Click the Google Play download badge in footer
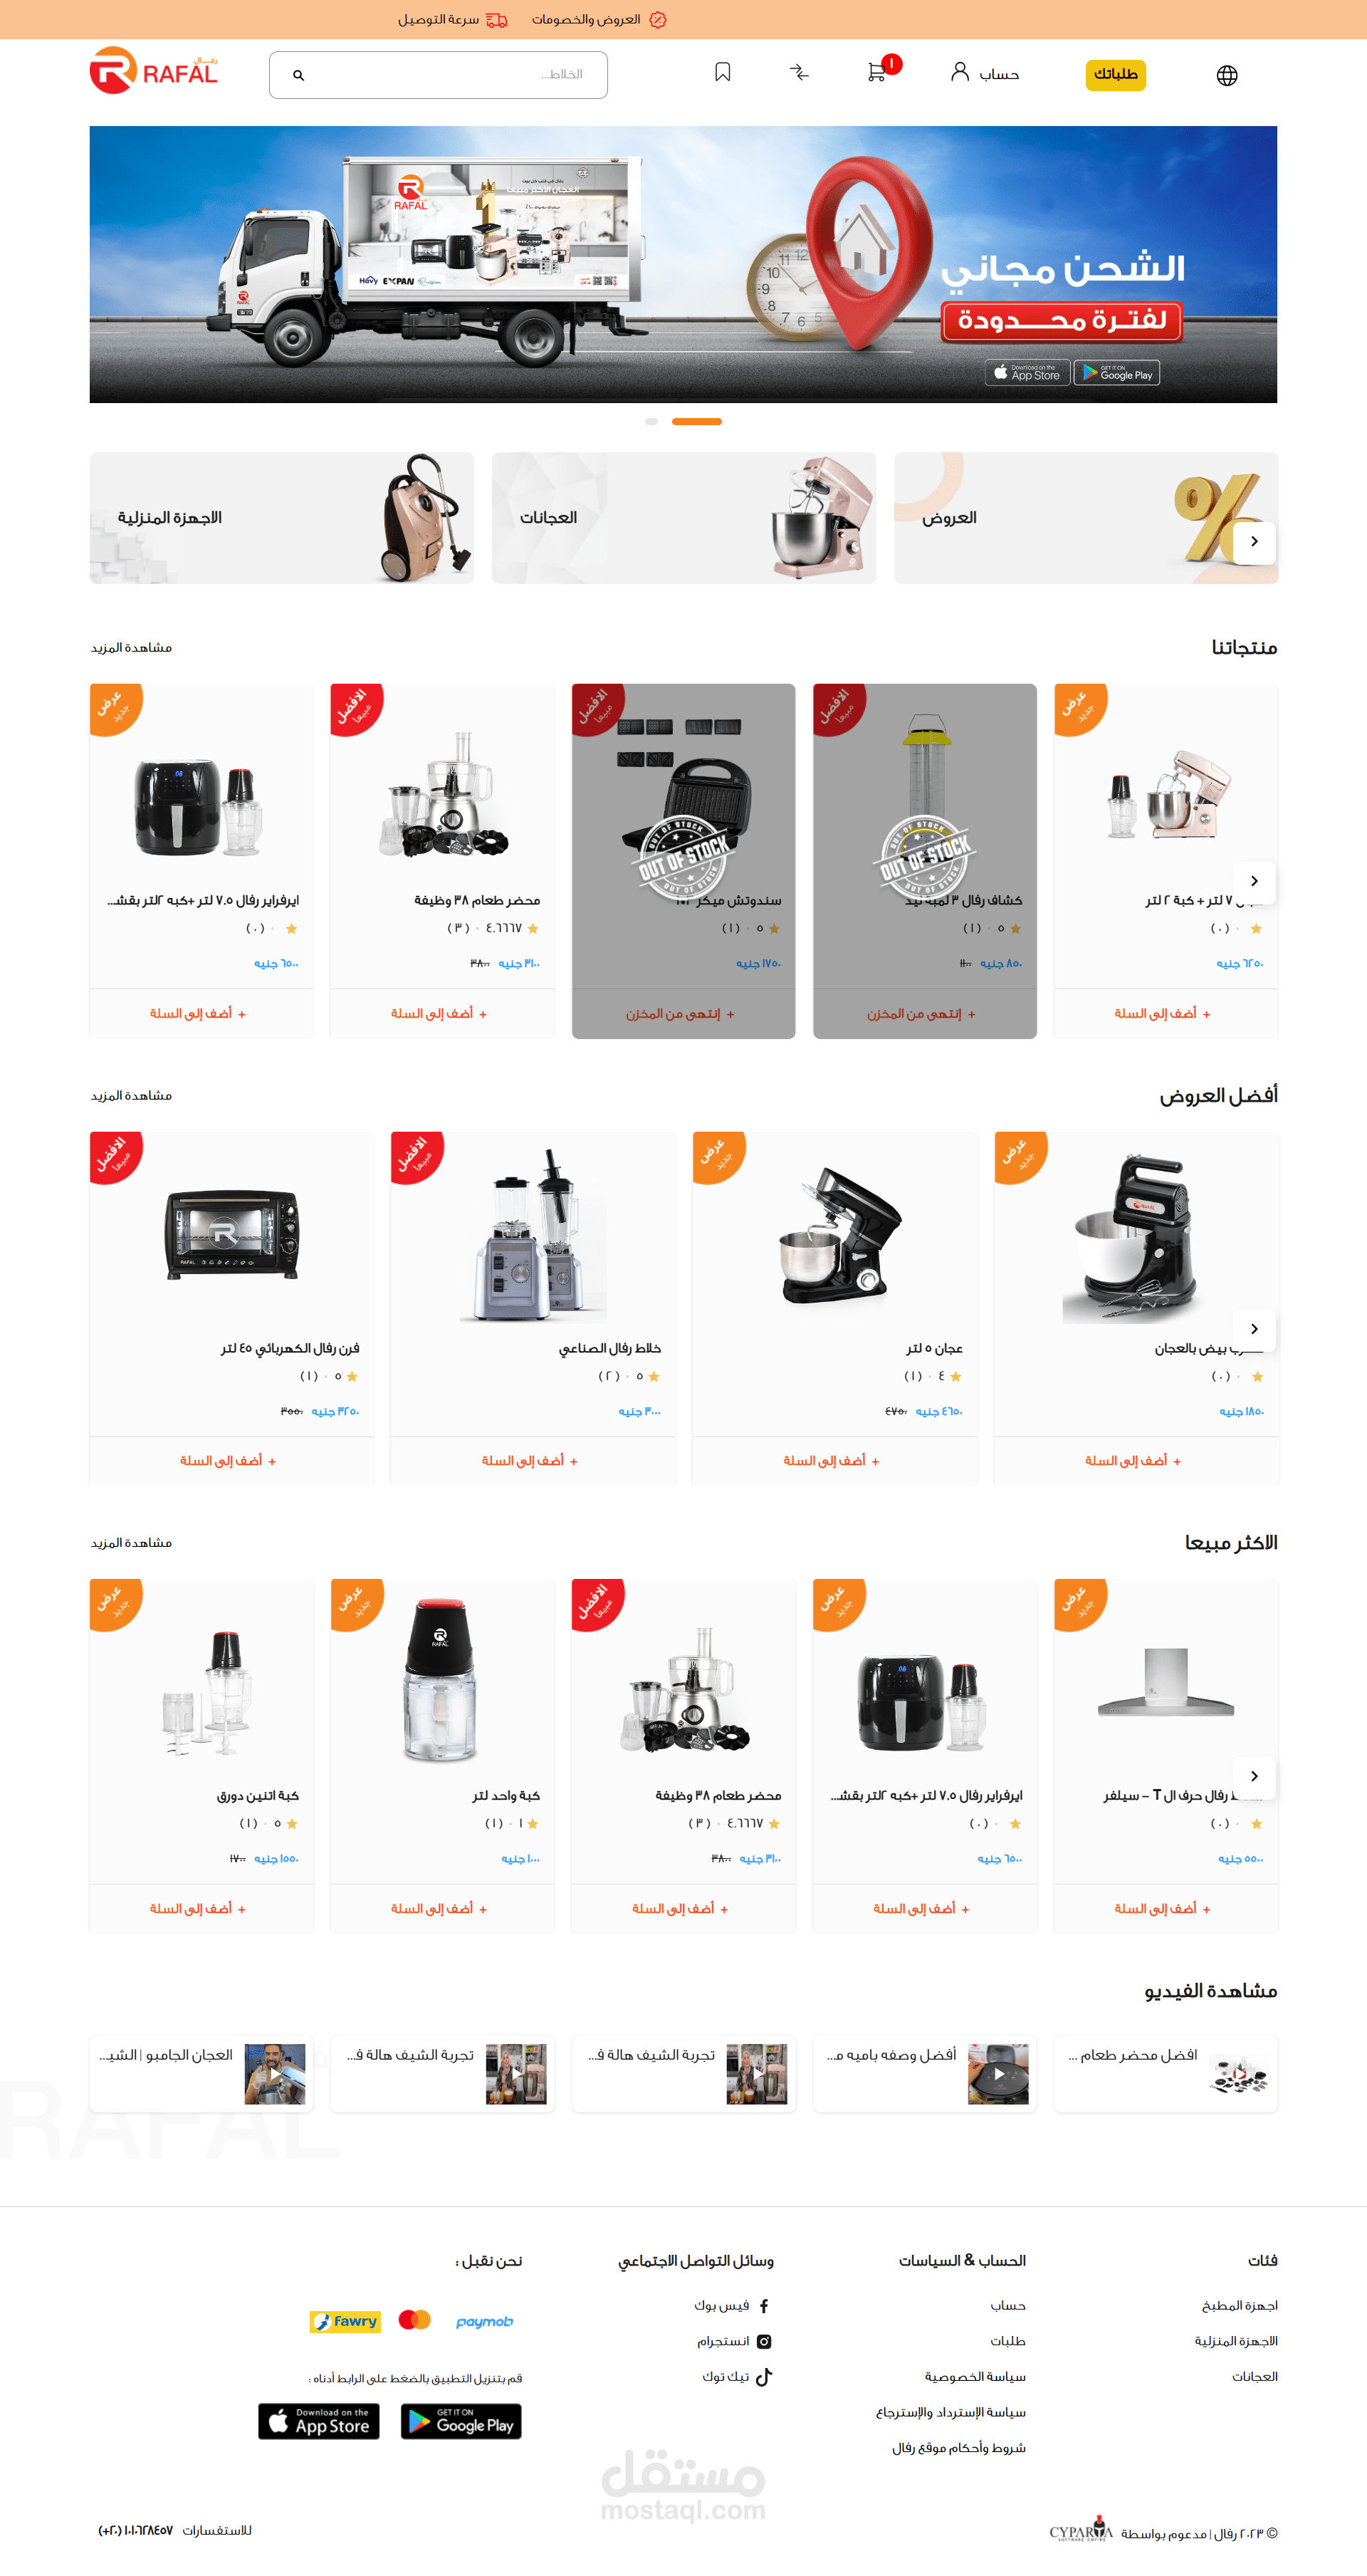This screenshot has height=2576, width=1367. coord(461,2421)
